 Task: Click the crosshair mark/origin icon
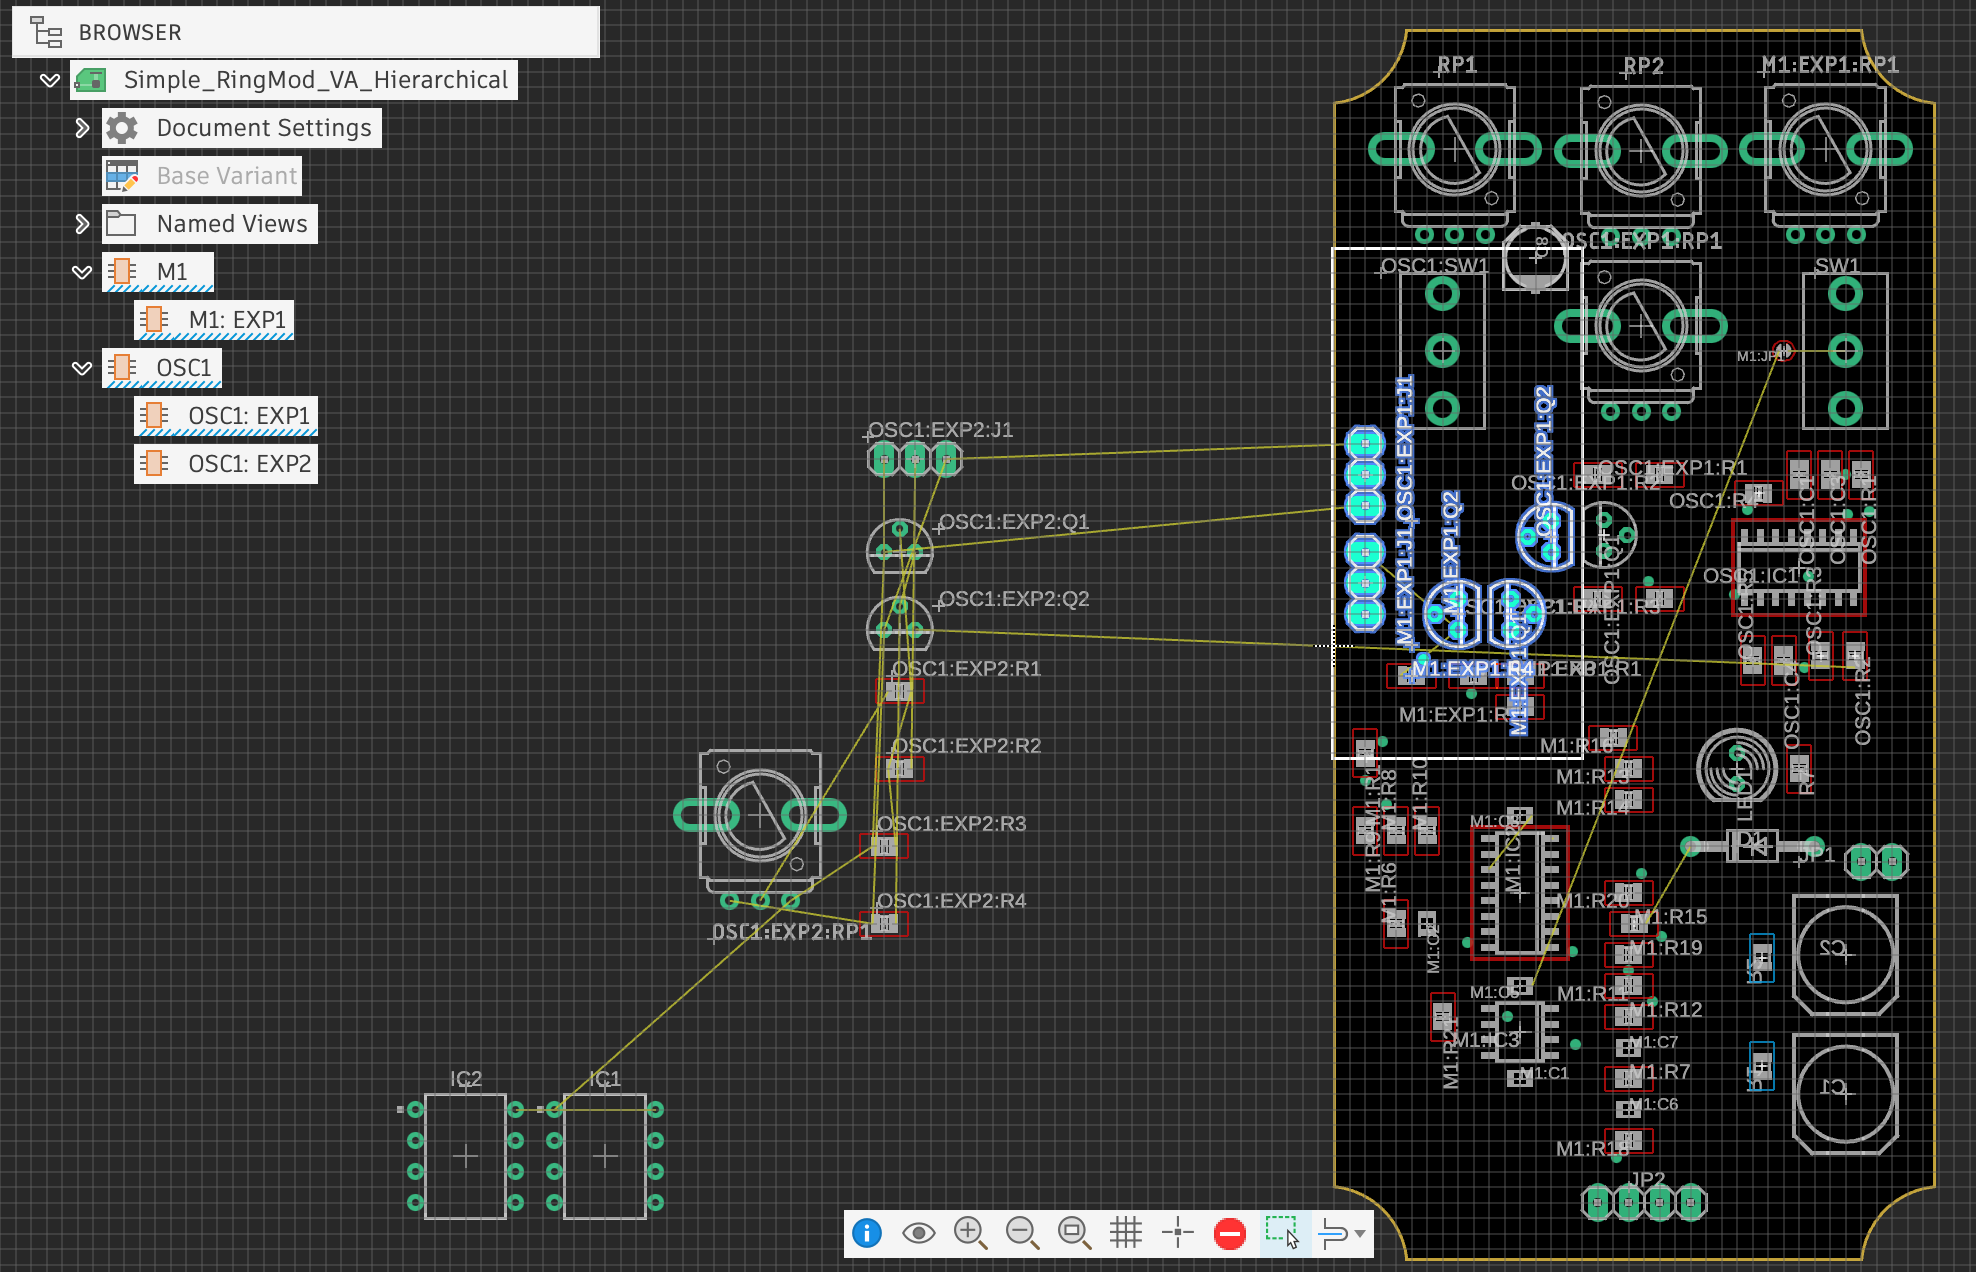[x=1178, y=1233]
